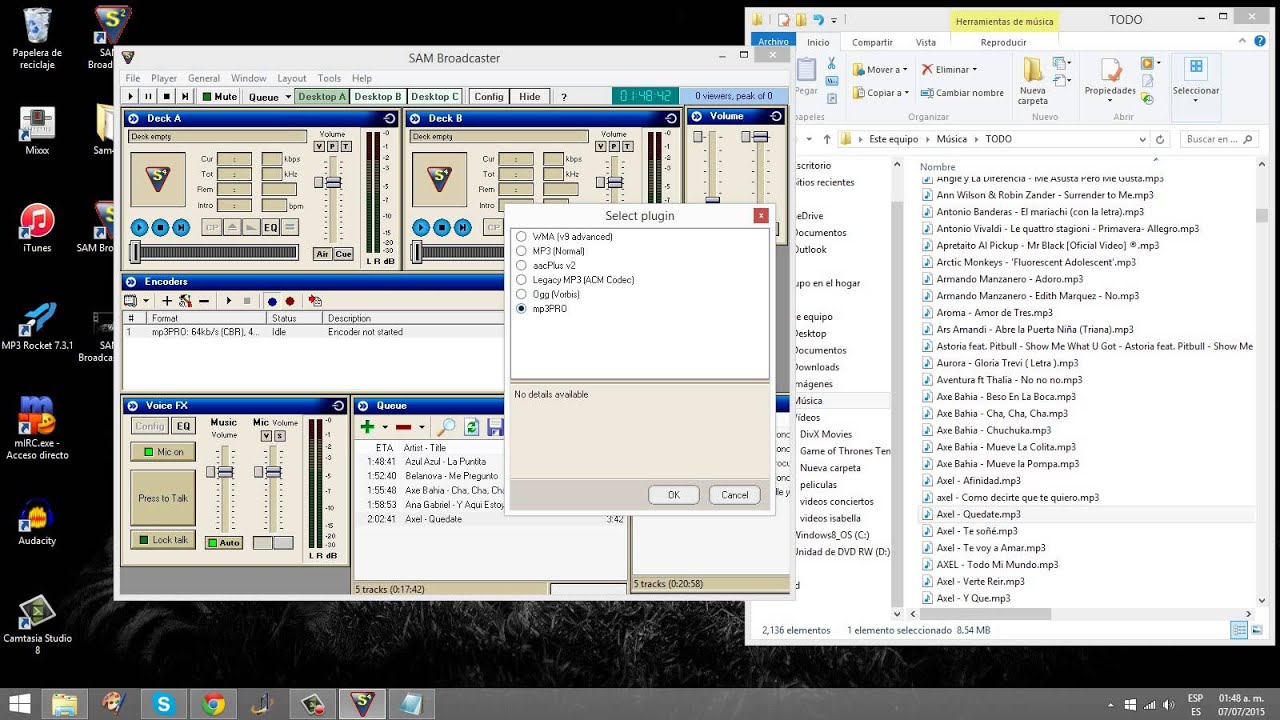Adjust Deck A volume slider
This screenshot has height=720, width=1280.
[332, 183]
